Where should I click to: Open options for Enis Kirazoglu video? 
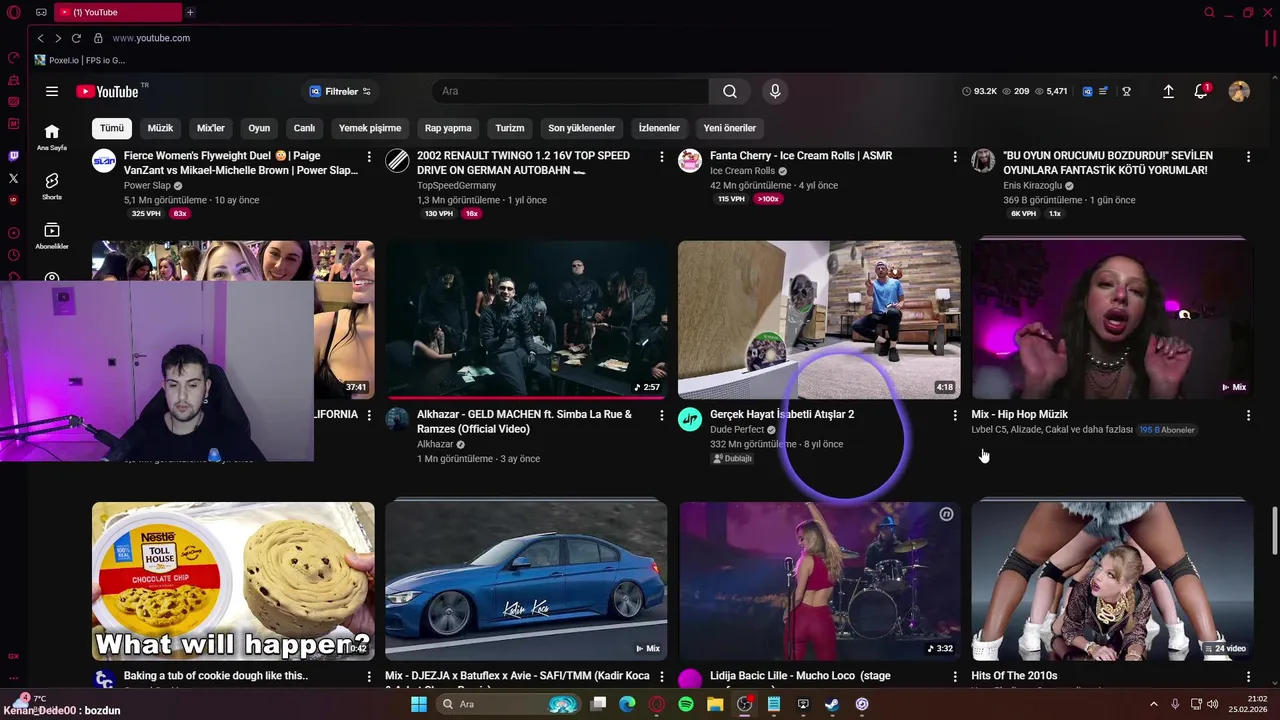pos(1248,157)
